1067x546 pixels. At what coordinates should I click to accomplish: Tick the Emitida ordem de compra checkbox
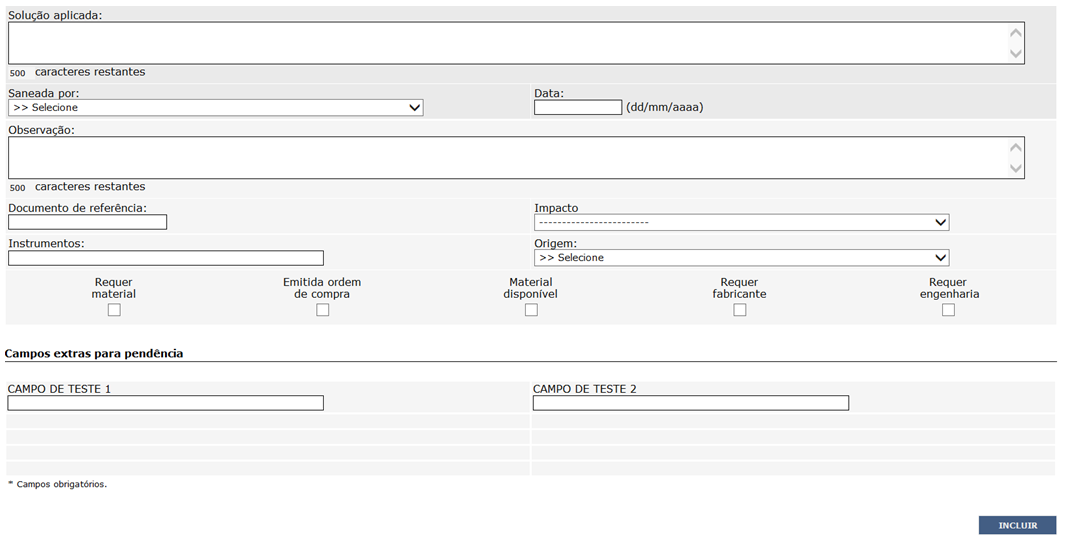323,310
